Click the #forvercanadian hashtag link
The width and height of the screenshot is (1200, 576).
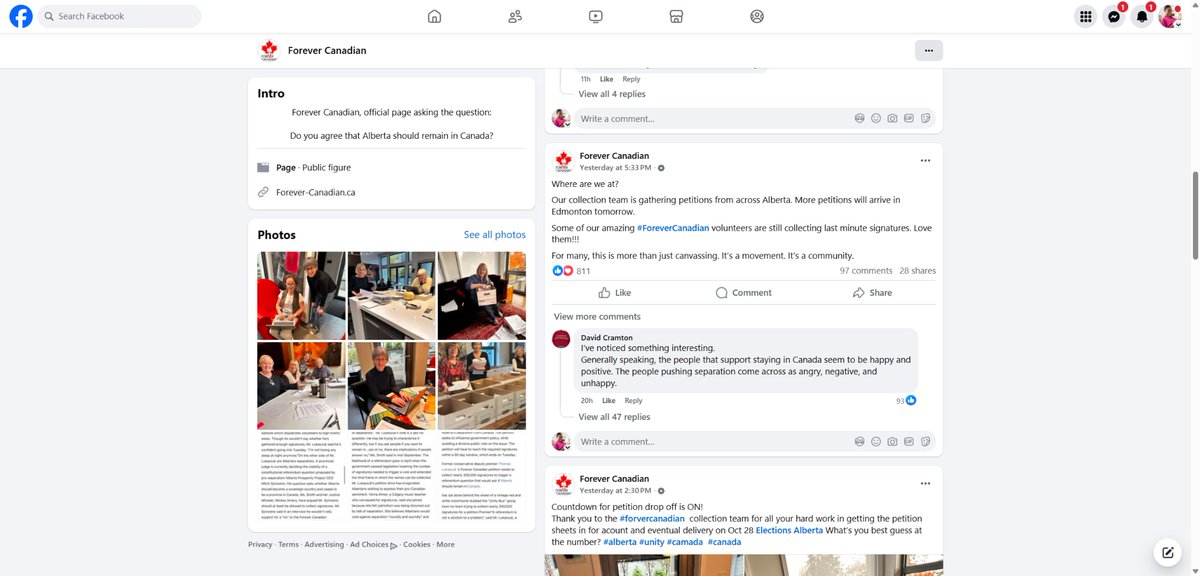point(652,518)
